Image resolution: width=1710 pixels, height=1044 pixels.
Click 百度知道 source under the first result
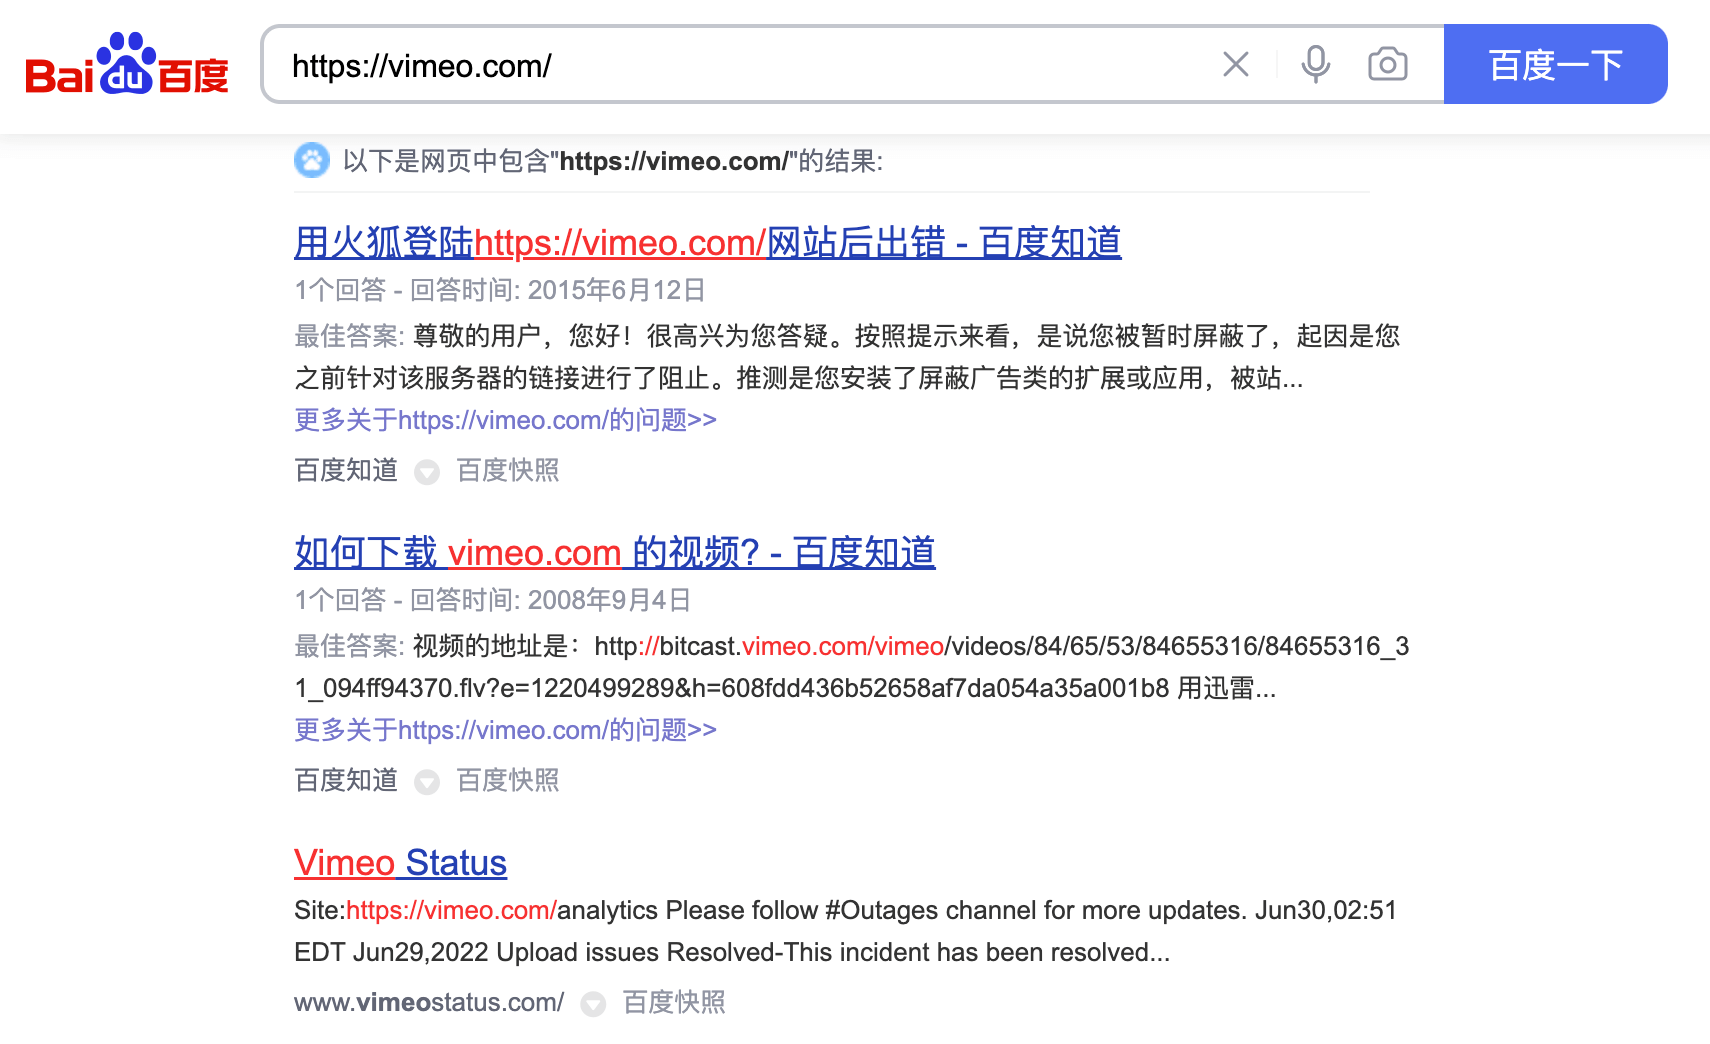point(346,470)
